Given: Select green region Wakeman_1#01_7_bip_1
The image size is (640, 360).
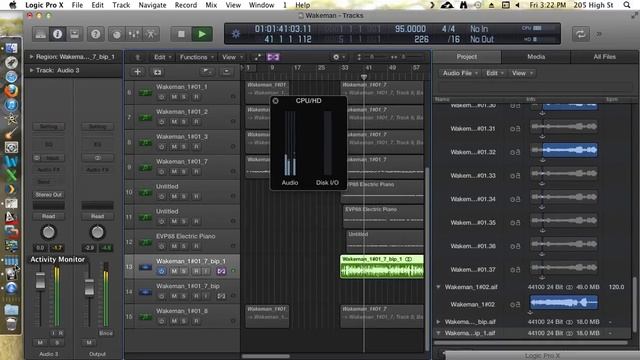Looking at the screenshot, I should pyautogui.click(x=382, y=267).
